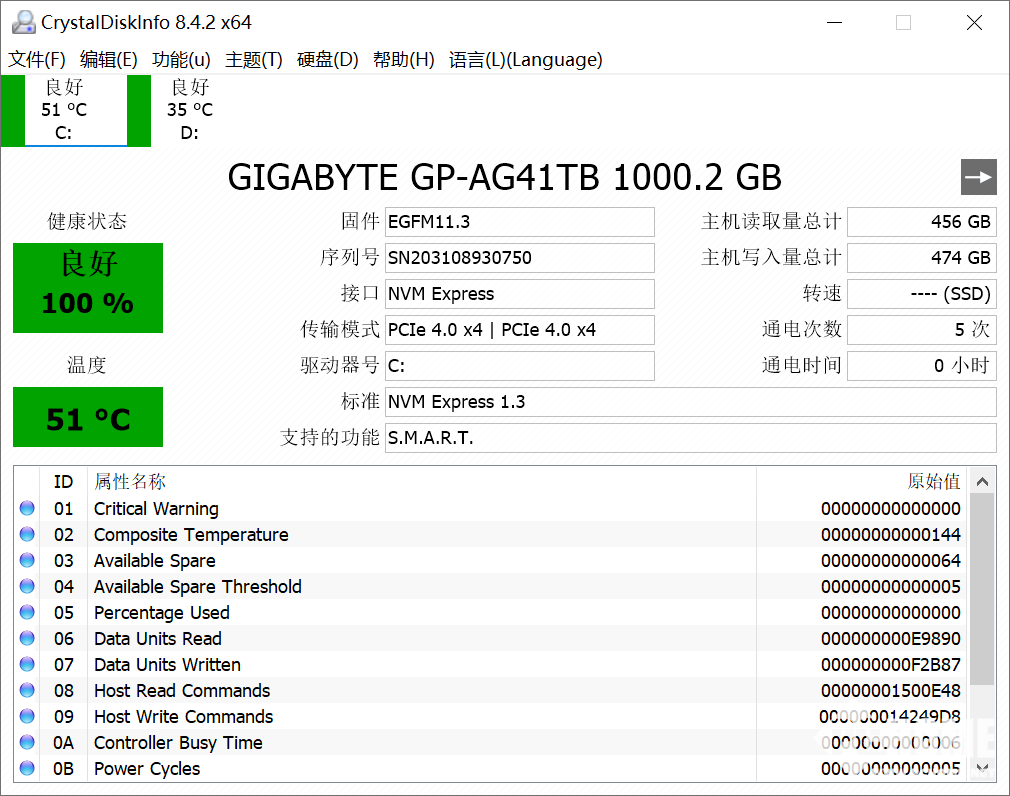Click the status orb for Data Units Written
This screenshot has height=796, width=1010.
pyautogui.click(x=27, y=665)
